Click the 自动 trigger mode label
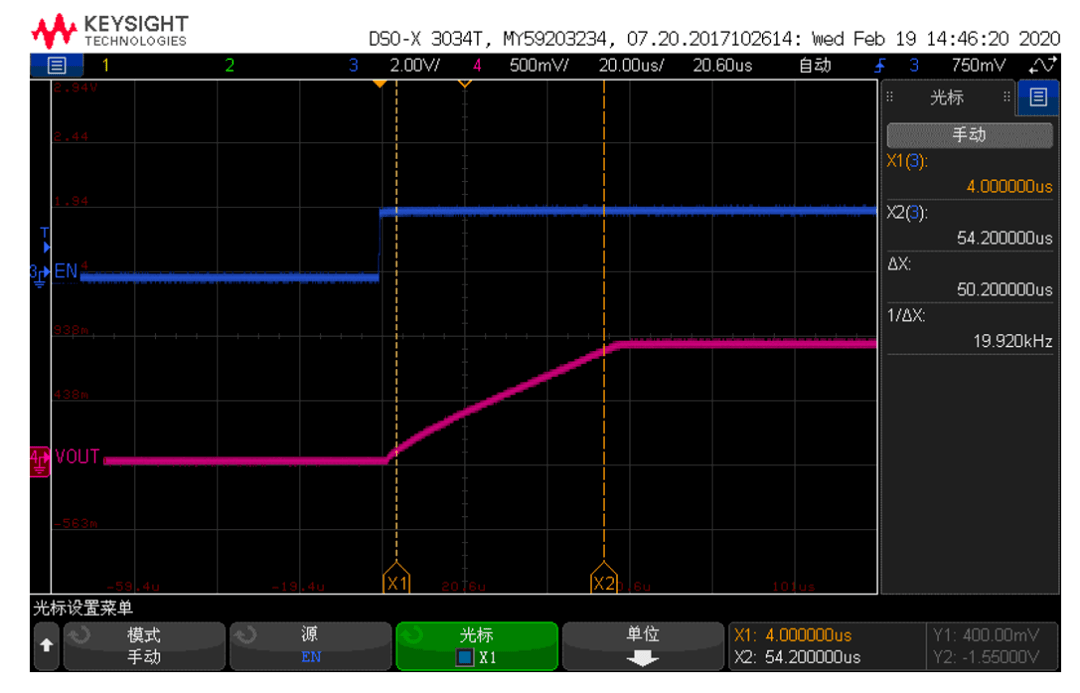Image resolution: width=1080 pixels, height=693 pixels. click(x=815, y=65)
